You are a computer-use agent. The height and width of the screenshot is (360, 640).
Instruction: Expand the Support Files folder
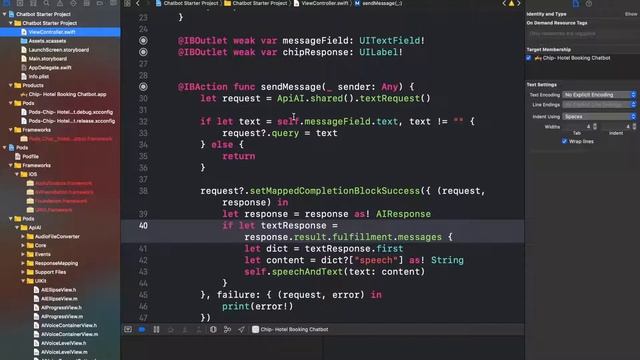point(23,272)
